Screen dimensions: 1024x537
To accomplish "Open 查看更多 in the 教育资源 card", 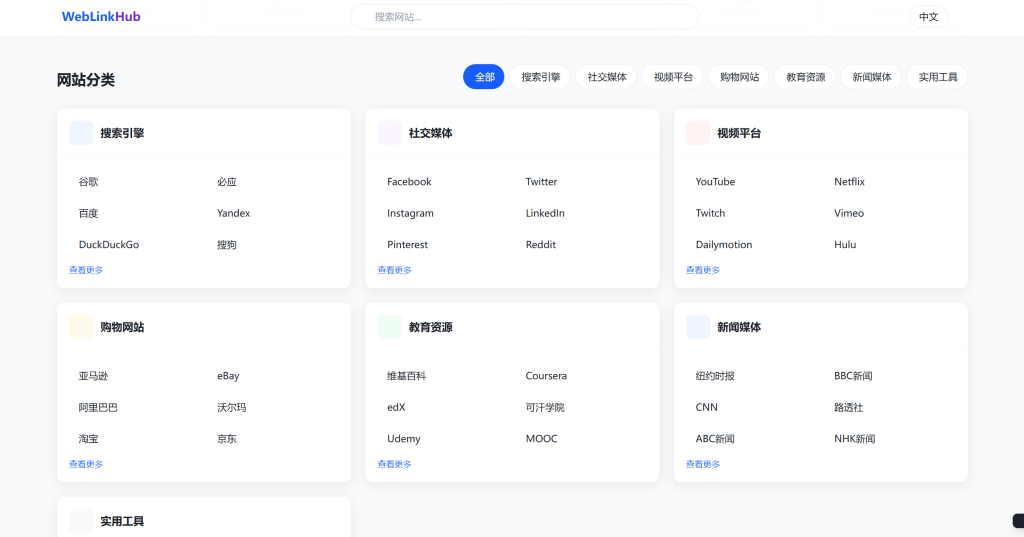I will [394, 464].
